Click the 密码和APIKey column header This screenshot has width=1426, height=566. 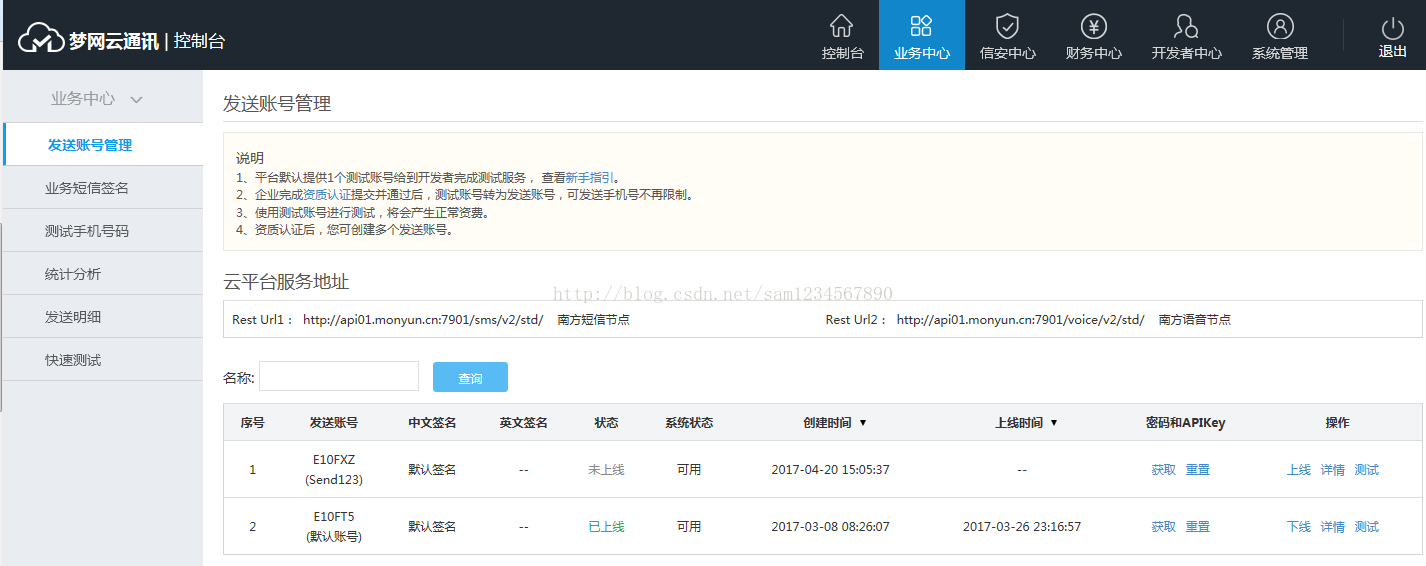point(1185,423)
